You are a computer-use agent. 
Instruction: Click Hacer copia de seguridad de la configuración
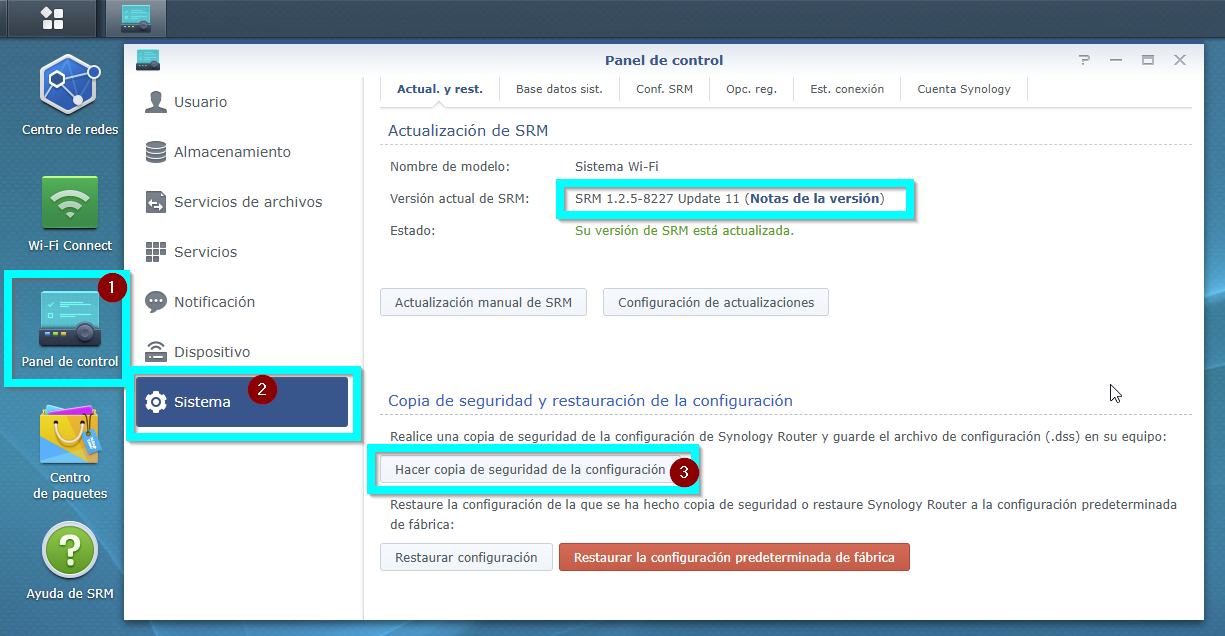tap(530, 470)
